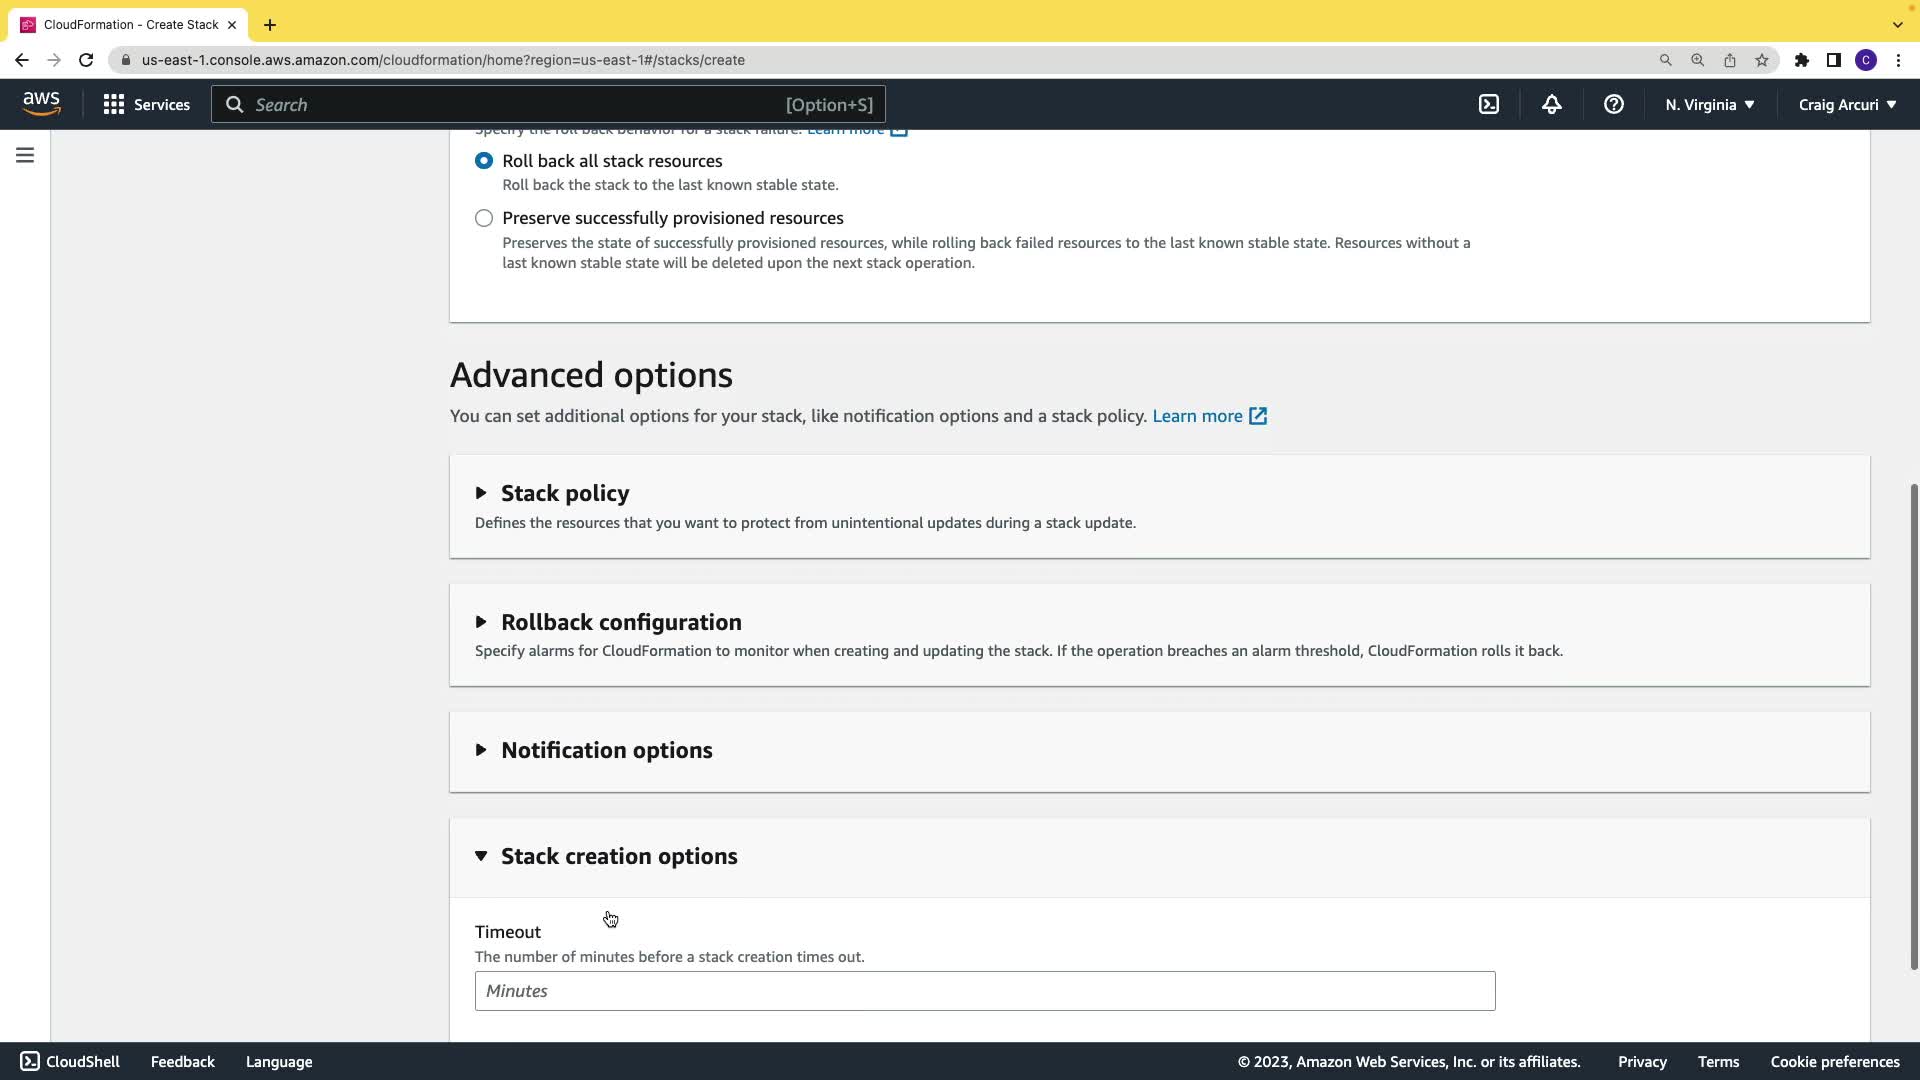Click the Timeout Minutes input field
The height and width of the screenshot is (1080, 1920).
tap(984, 991)
